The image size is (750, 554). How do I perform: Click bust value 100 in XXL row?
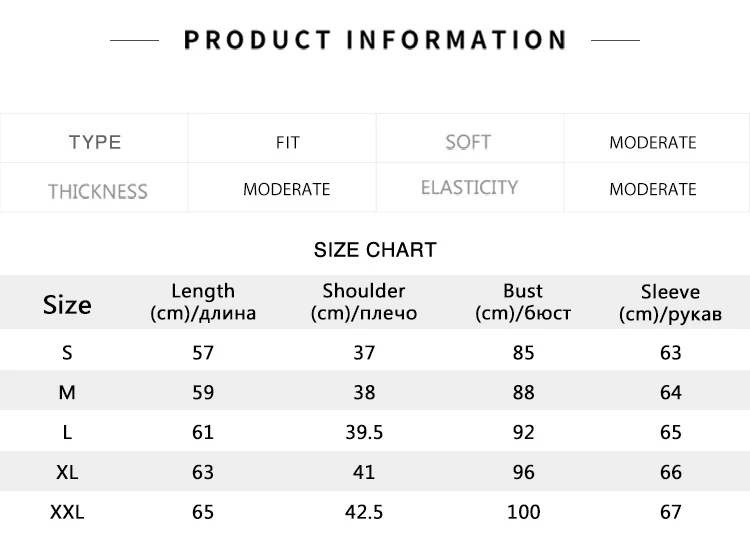[524, 512]
